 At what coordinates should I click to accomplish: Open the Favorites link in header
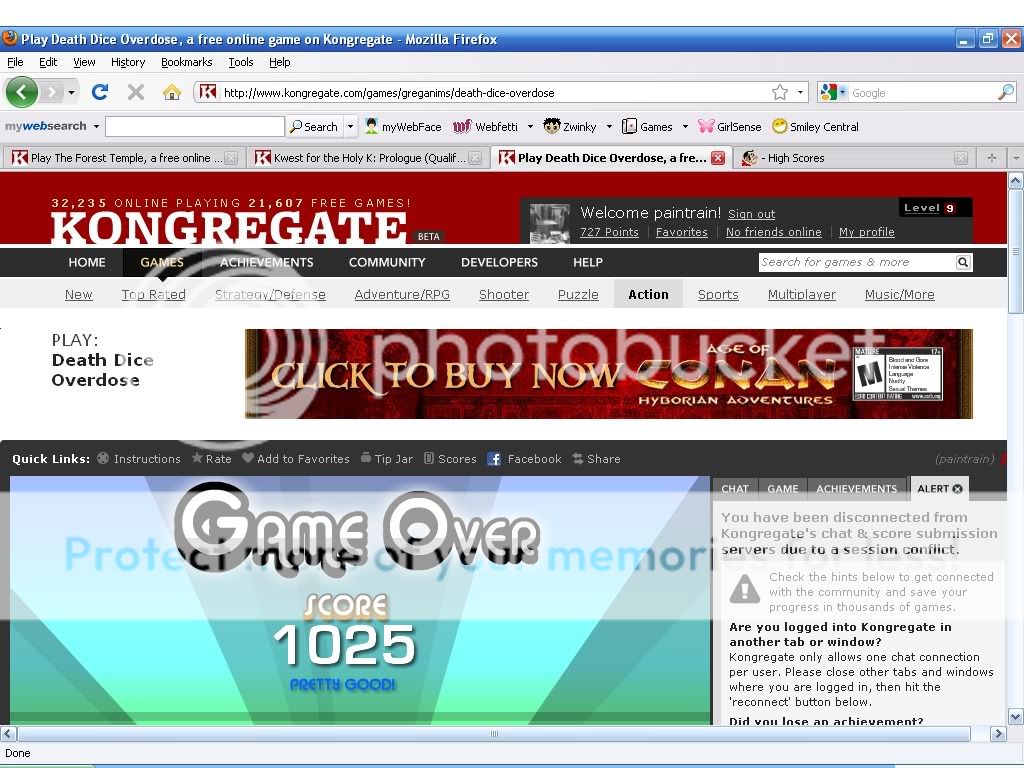coord(682,232)
